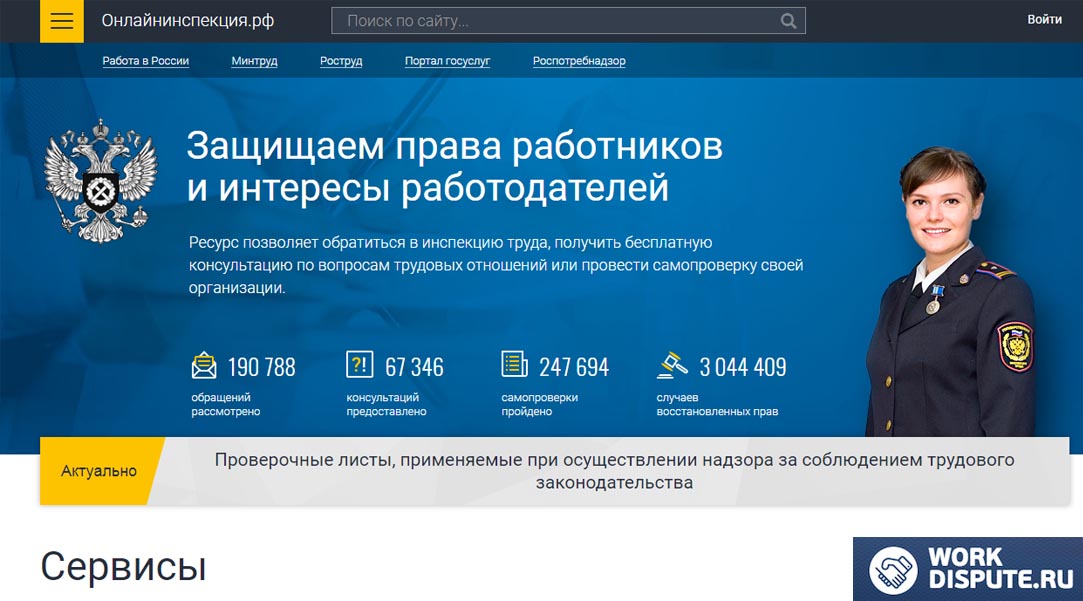Viewport: 1083px width, 601px height.
Task: Click the Защищаем права работников headline
Action: tap(455, 166)
